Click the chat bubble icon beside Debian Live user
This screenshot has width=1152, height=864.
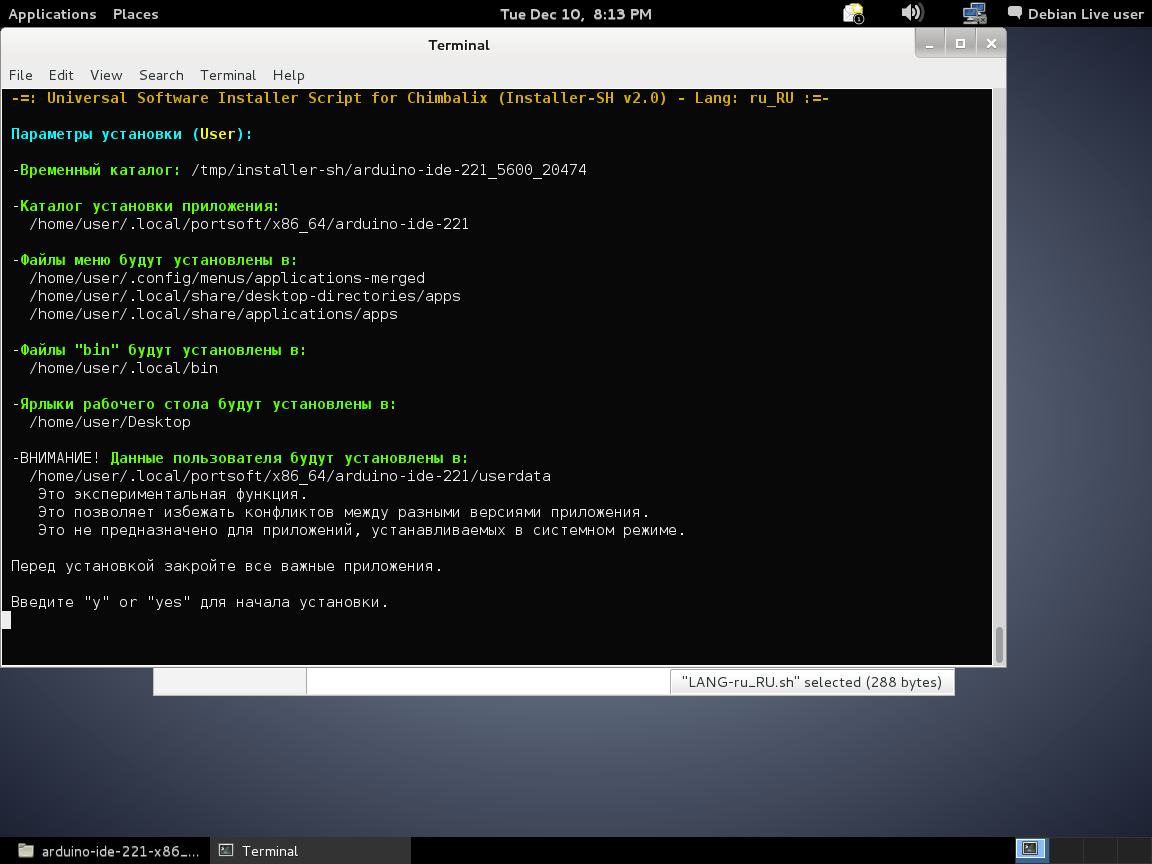pos(1015,14)
